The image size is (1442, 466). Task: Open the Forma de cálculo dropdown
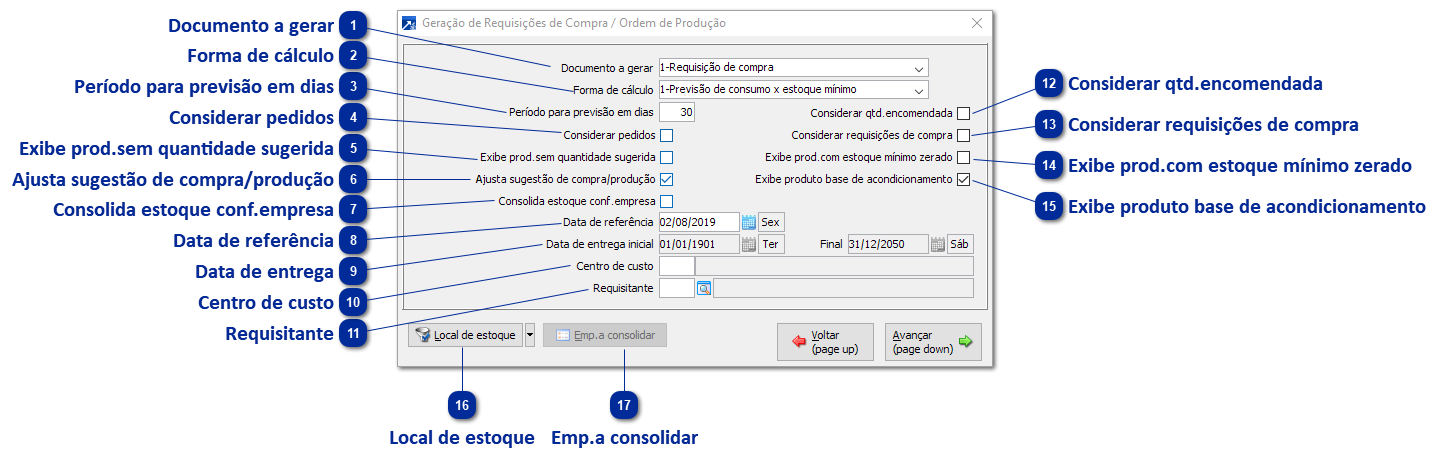point(918,90)
